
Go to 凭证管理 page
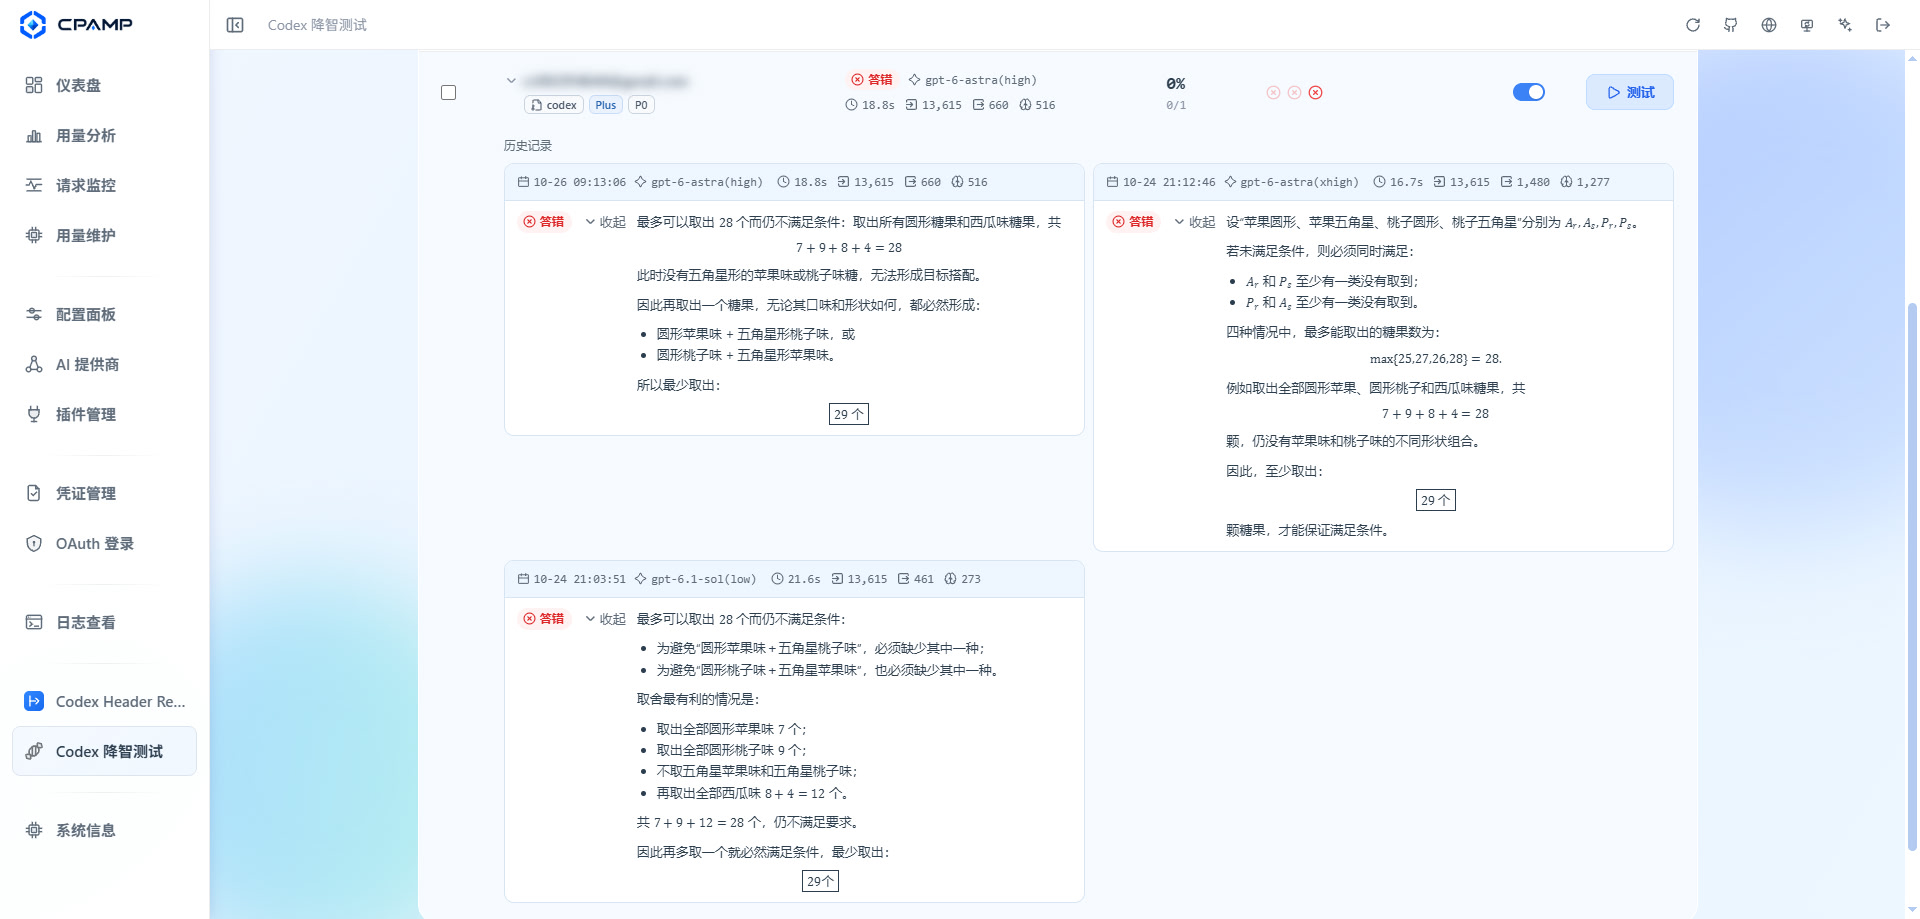tap(104, 493)
